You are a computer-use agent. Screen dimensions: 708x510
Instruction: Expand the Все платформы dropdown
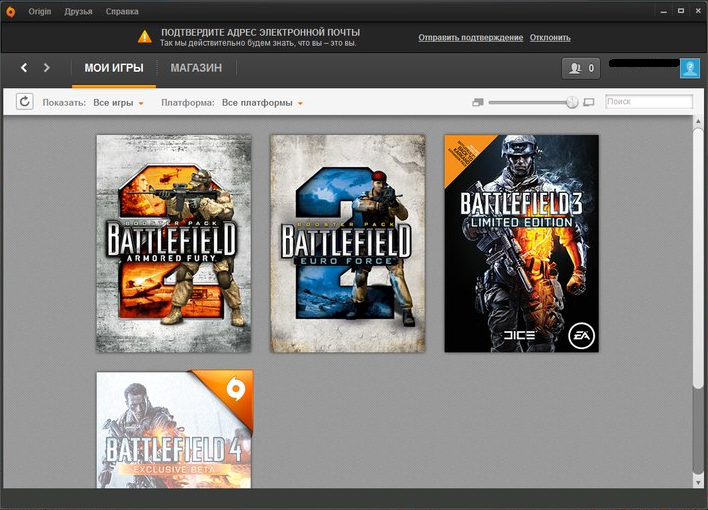[x=262, y=103]
